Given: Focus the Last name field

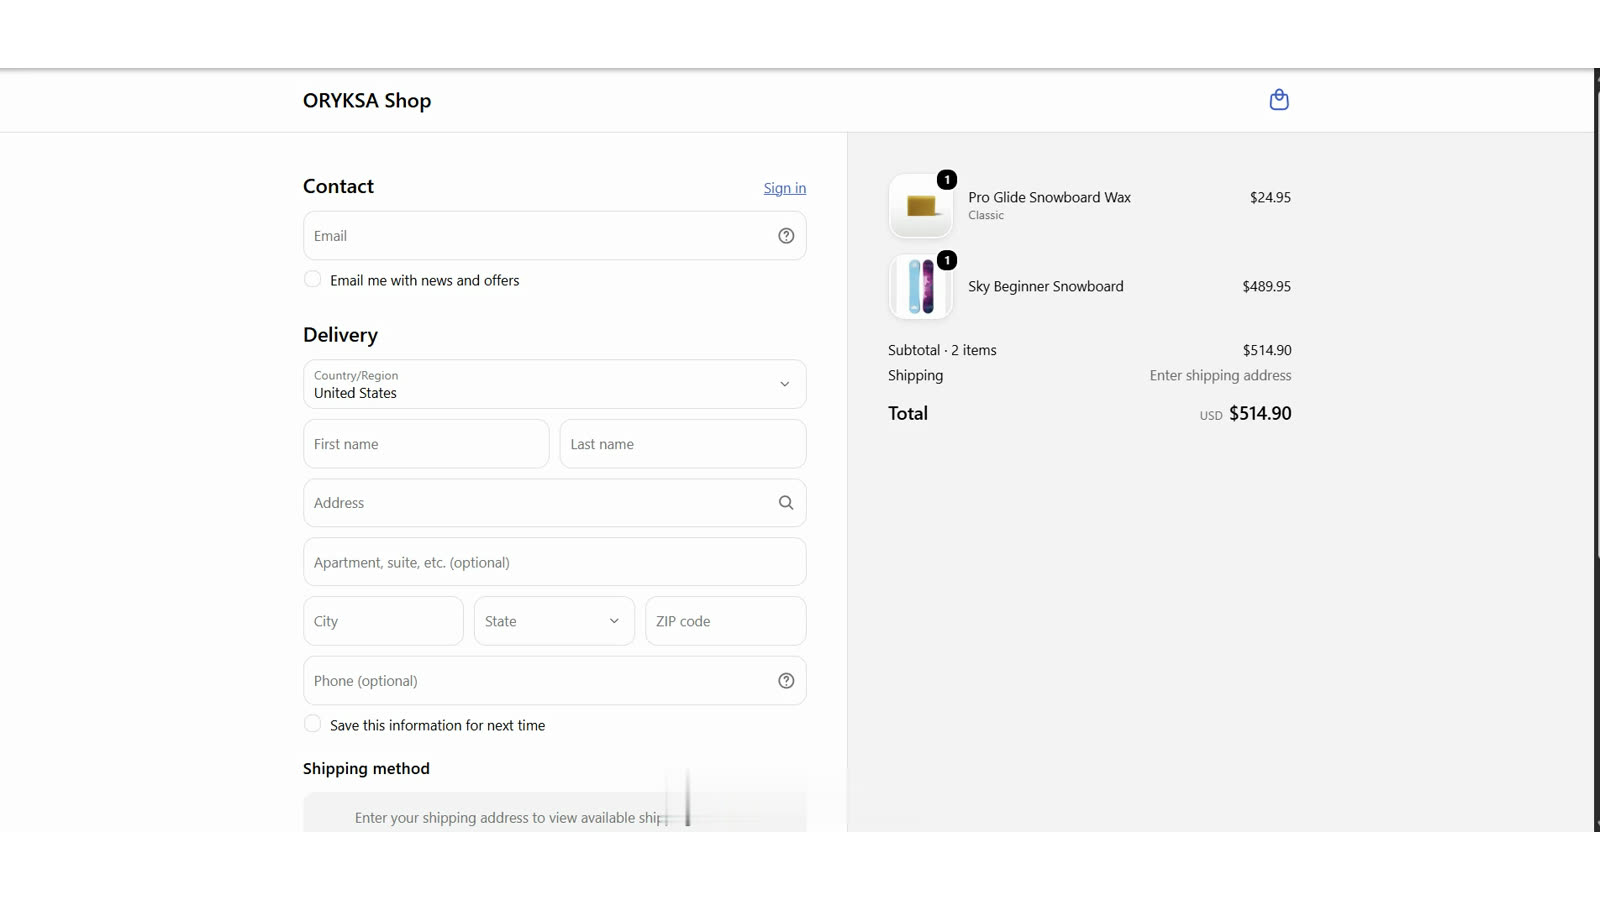Looking at the screenshot, I should click(683, 444).
